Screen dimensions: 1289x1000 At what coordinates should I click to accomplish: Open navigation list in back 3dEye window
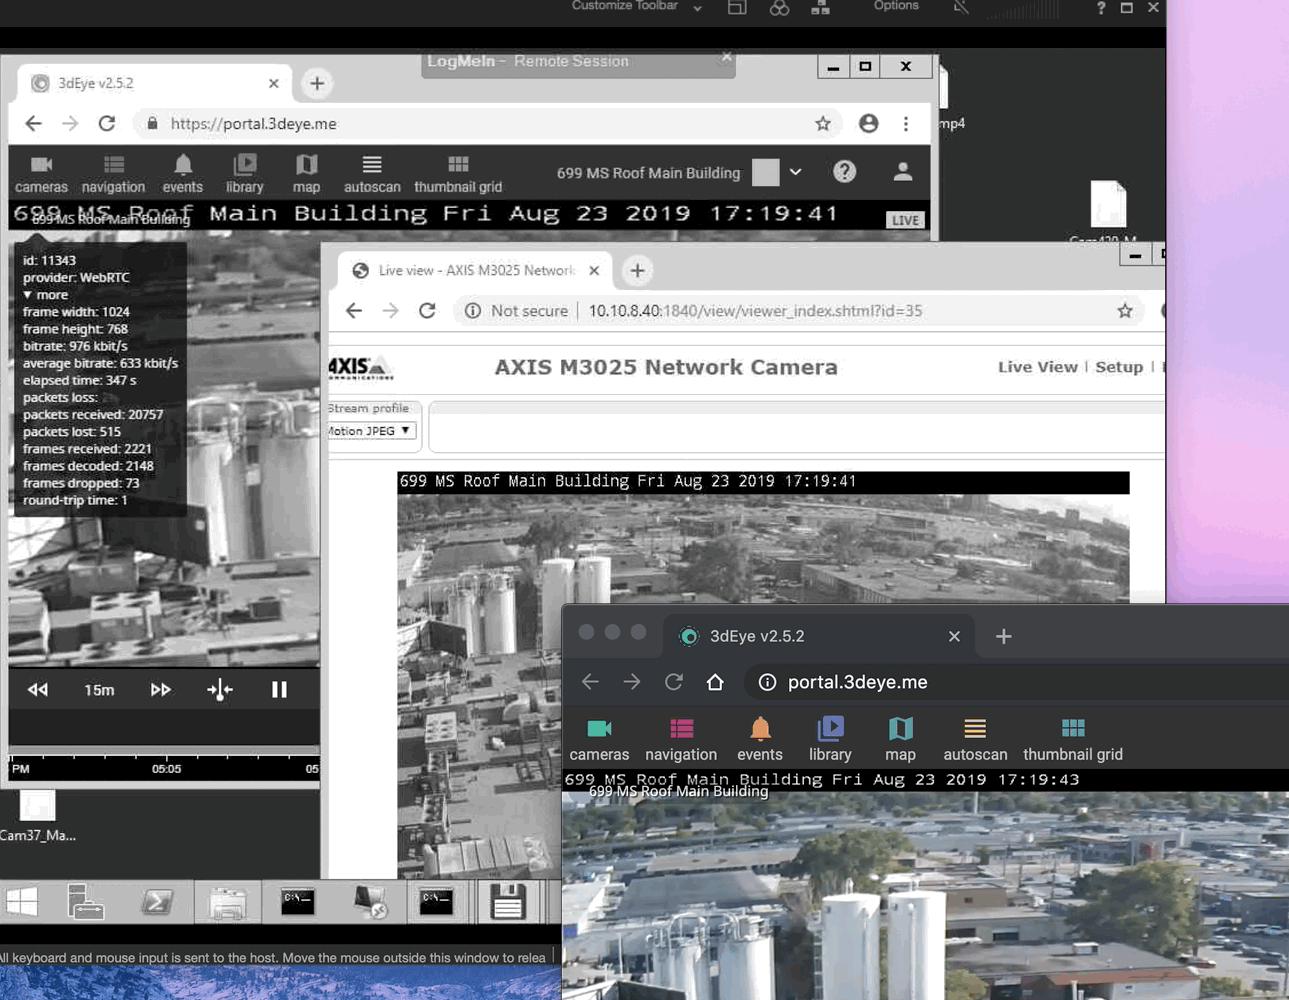[x=113, y=173]
